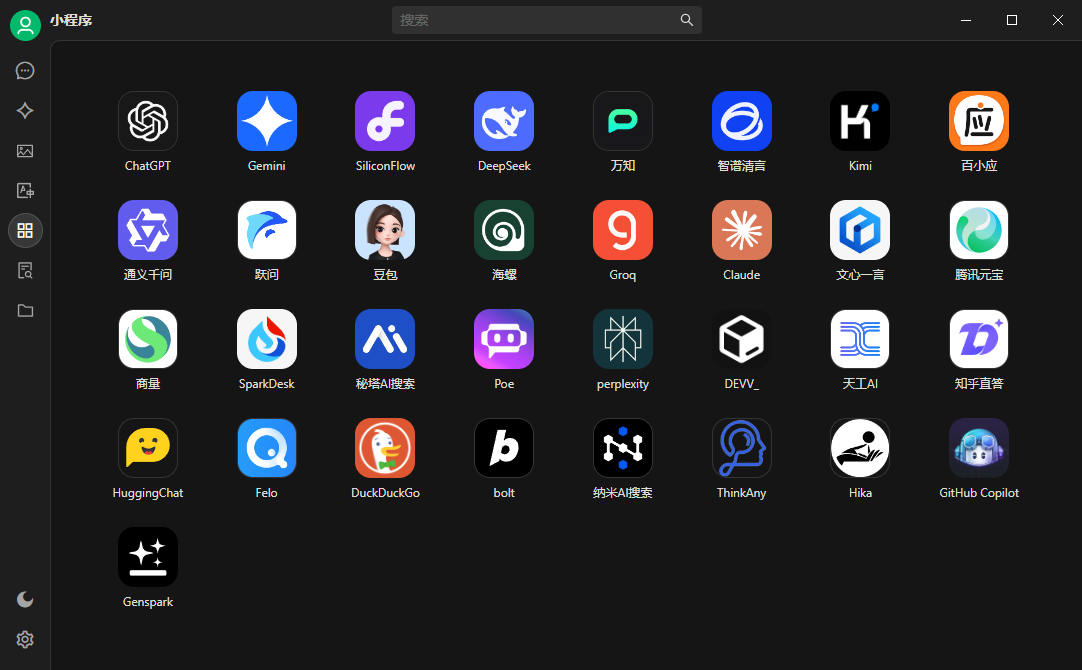This screenshot has height=670, width=1082.
Task: Launch the Hika mini app
Action: (860, 449)
